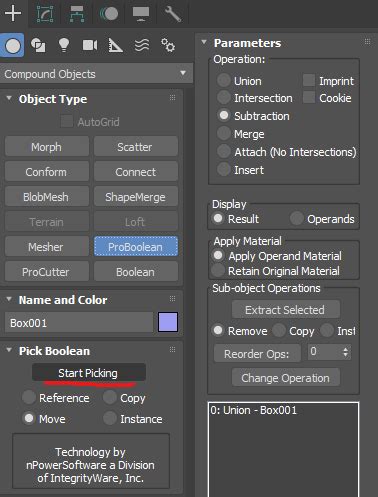Select Apply Operand Material radio
The image size is (378, 497).
coord(218,255)
